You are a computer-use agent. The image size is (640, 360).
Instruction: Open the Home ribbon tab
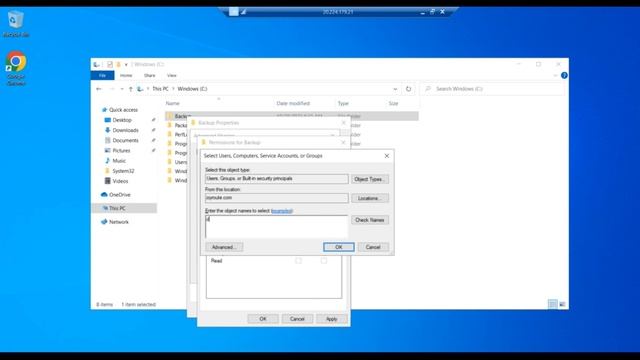(x=126, y=76)
